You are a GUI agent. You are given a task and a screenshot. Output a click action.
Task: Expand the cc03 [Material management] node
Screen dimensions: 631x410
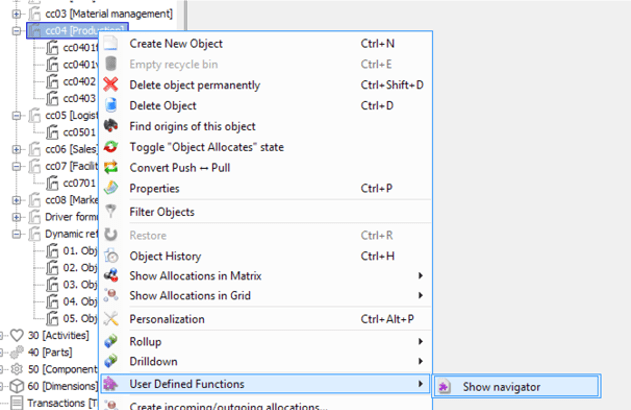pyautogui.click(x=16, y=14)
